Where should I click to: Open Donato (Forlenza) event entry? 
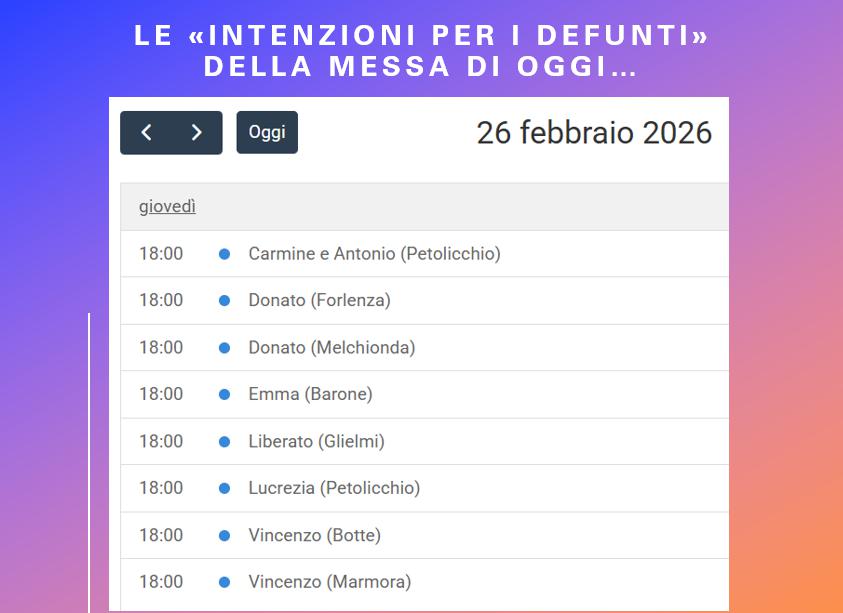(x=319, y=300)
